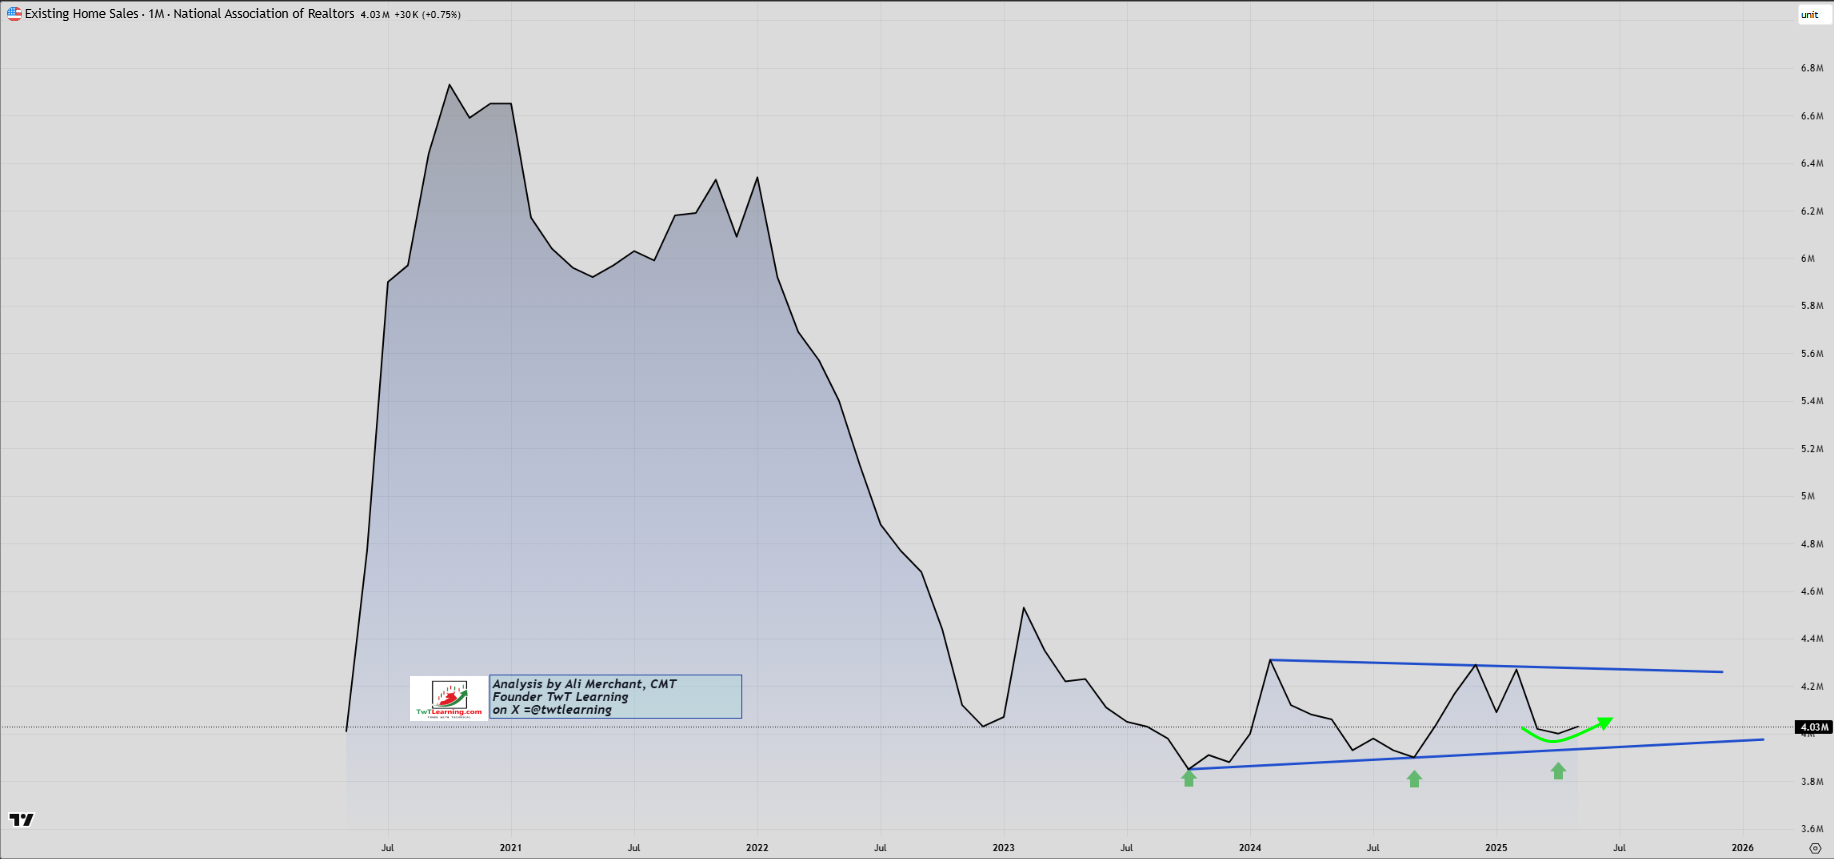Click the 2026 label on time axis
Image resolution: width=1834 pixels, height=859 pixels.
point(1743,848)
